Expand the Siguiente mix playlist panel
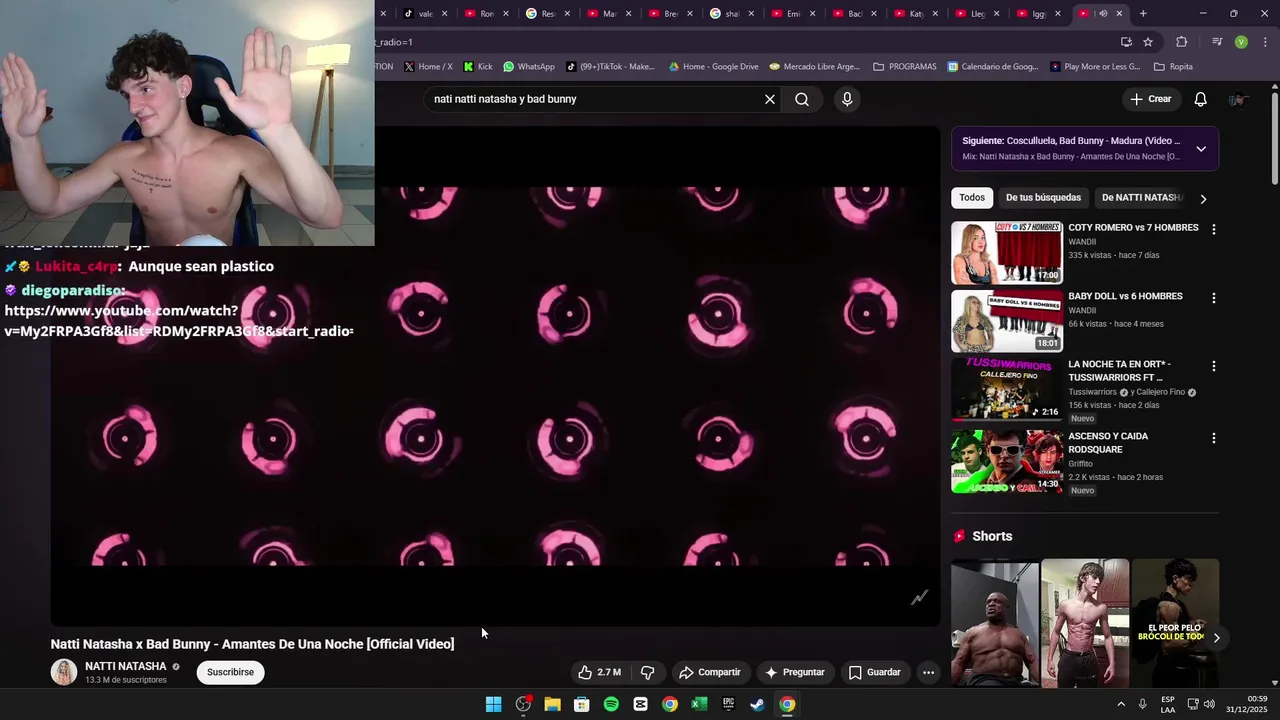Screen dimensions: 1280x720 (x=1201, y=149)
